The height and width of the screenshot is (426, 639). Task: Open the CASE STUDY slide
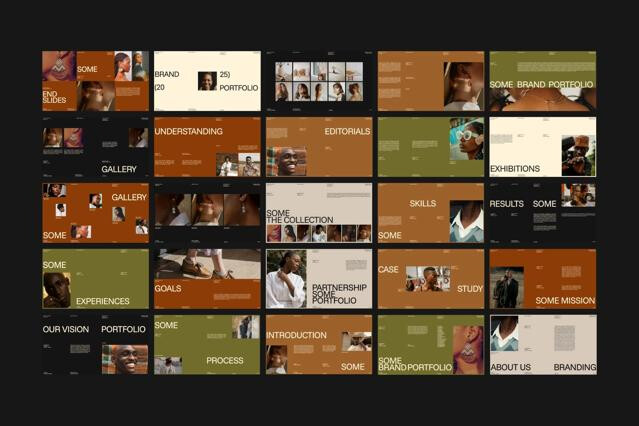[431, 279]
